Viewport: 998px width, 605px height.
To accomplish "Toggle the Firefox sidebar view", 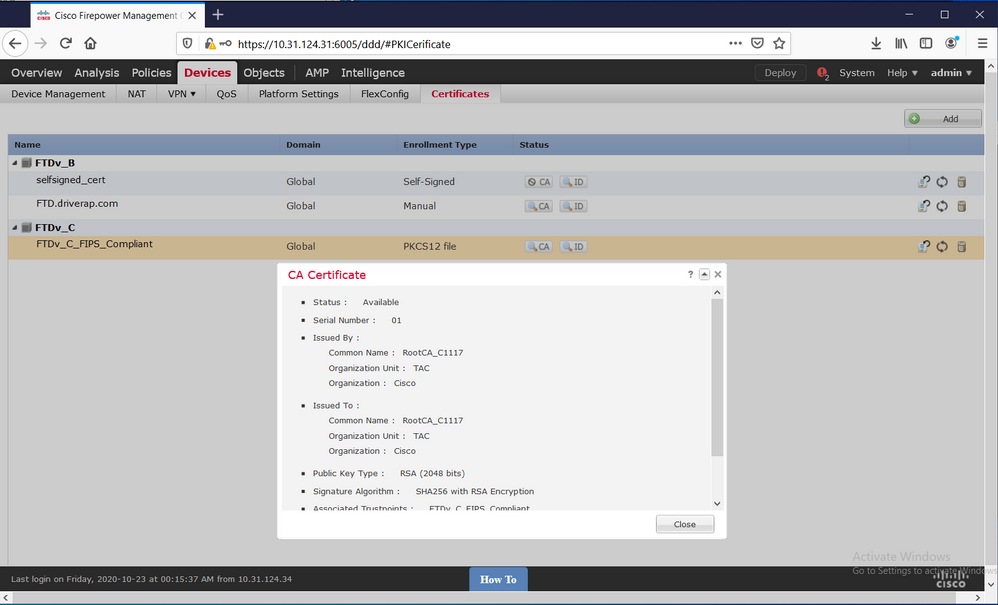I will point(926,43).
